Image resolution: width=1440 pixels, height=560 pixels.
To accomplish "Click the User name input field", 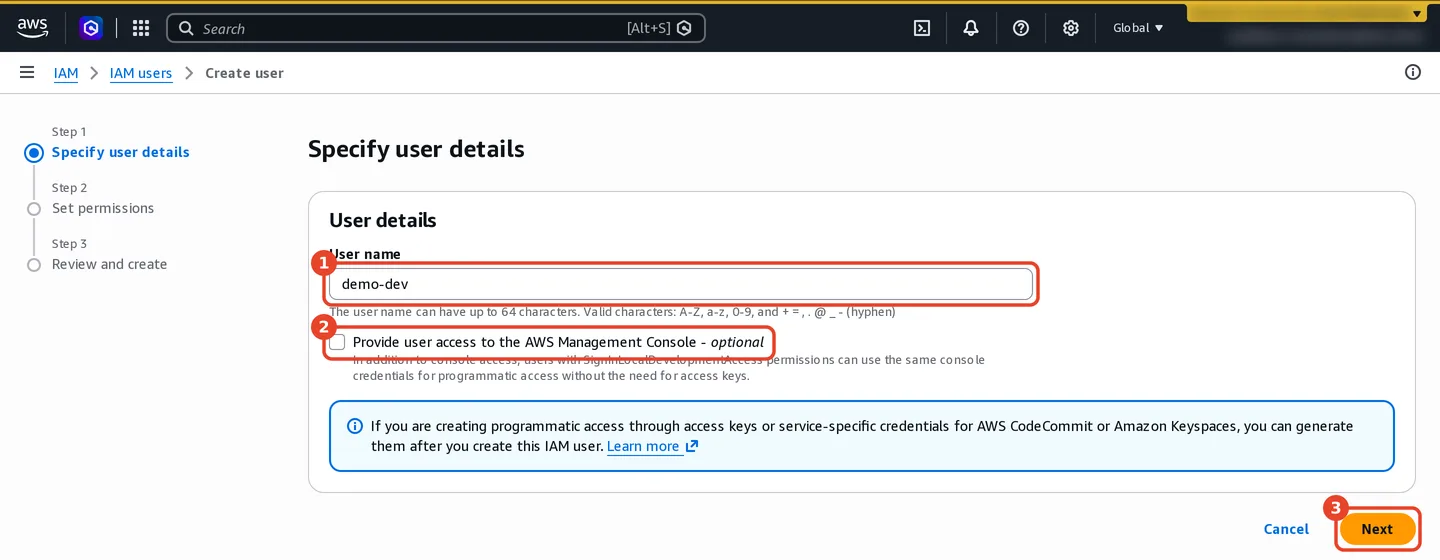I will (x=682, y=284).
